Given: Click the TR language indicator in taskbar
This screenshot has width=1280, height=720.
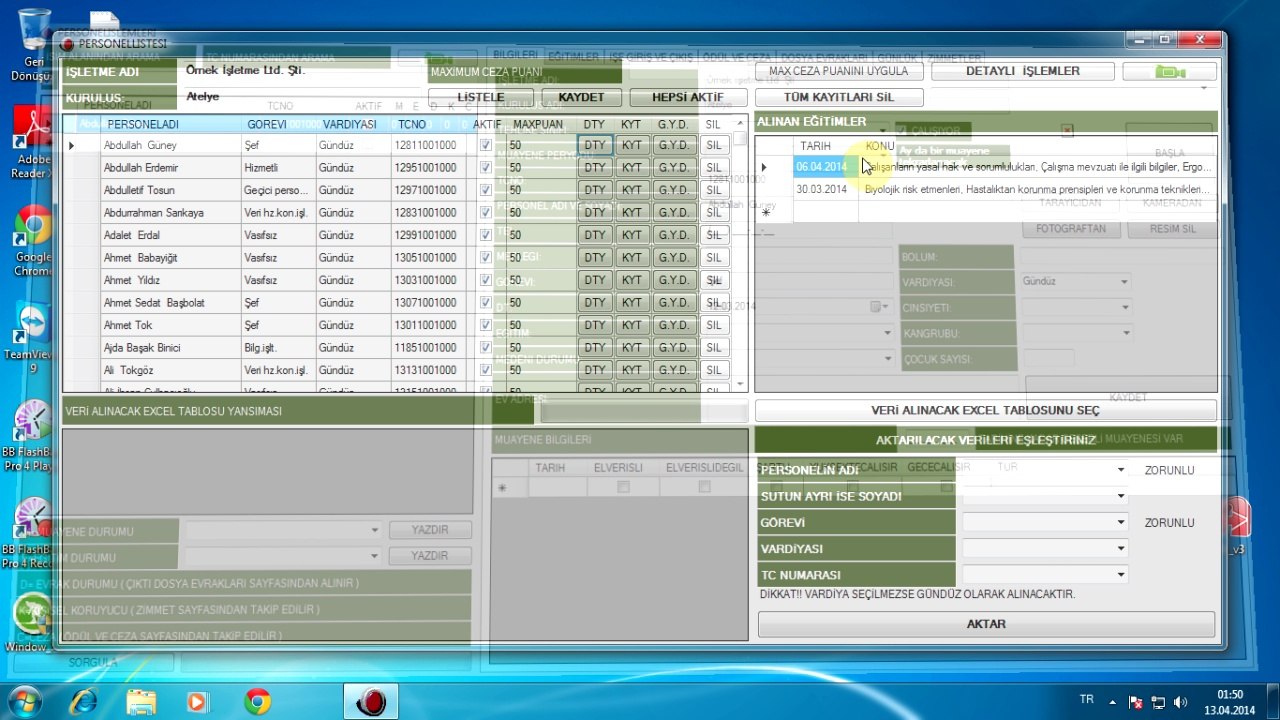Looking at the screenshot, I should pyautogui.click(x=1087, y=699).
